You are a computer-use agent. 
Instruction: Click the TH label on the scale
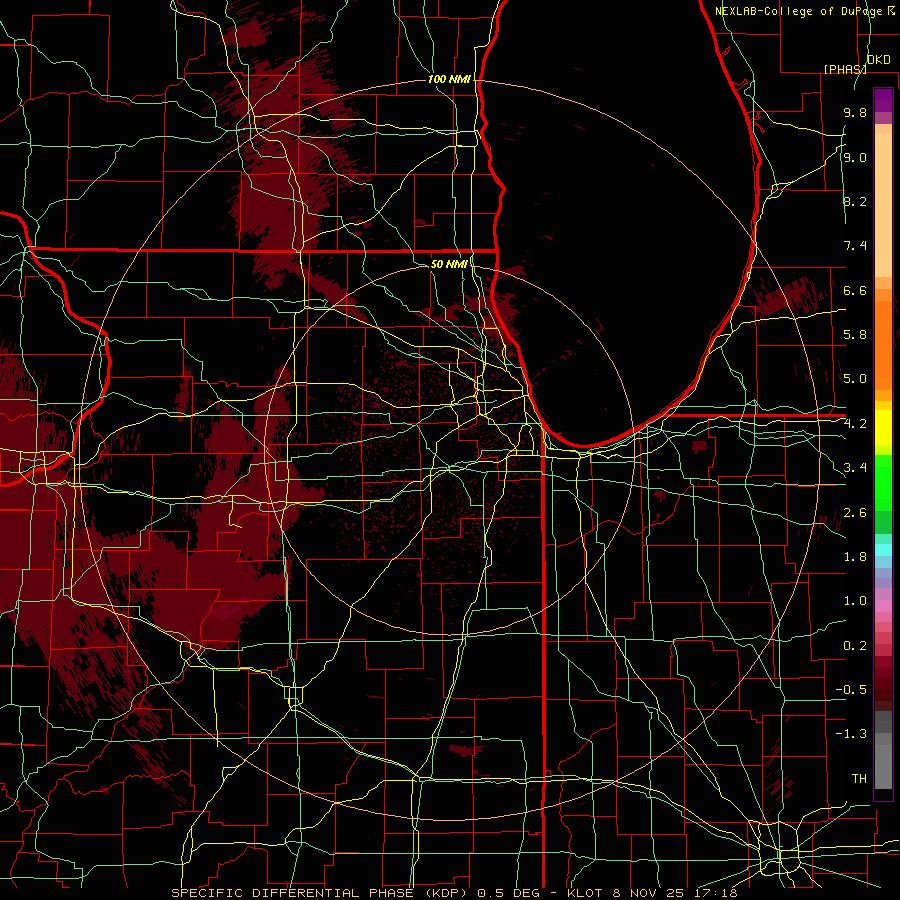[859, 779]
